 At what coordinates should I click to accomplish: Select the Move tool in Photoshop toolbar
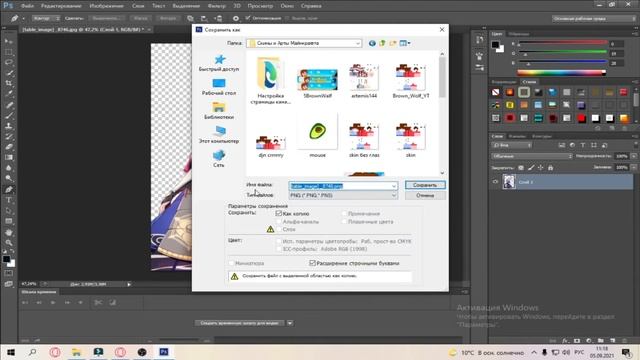pos(9,41)
